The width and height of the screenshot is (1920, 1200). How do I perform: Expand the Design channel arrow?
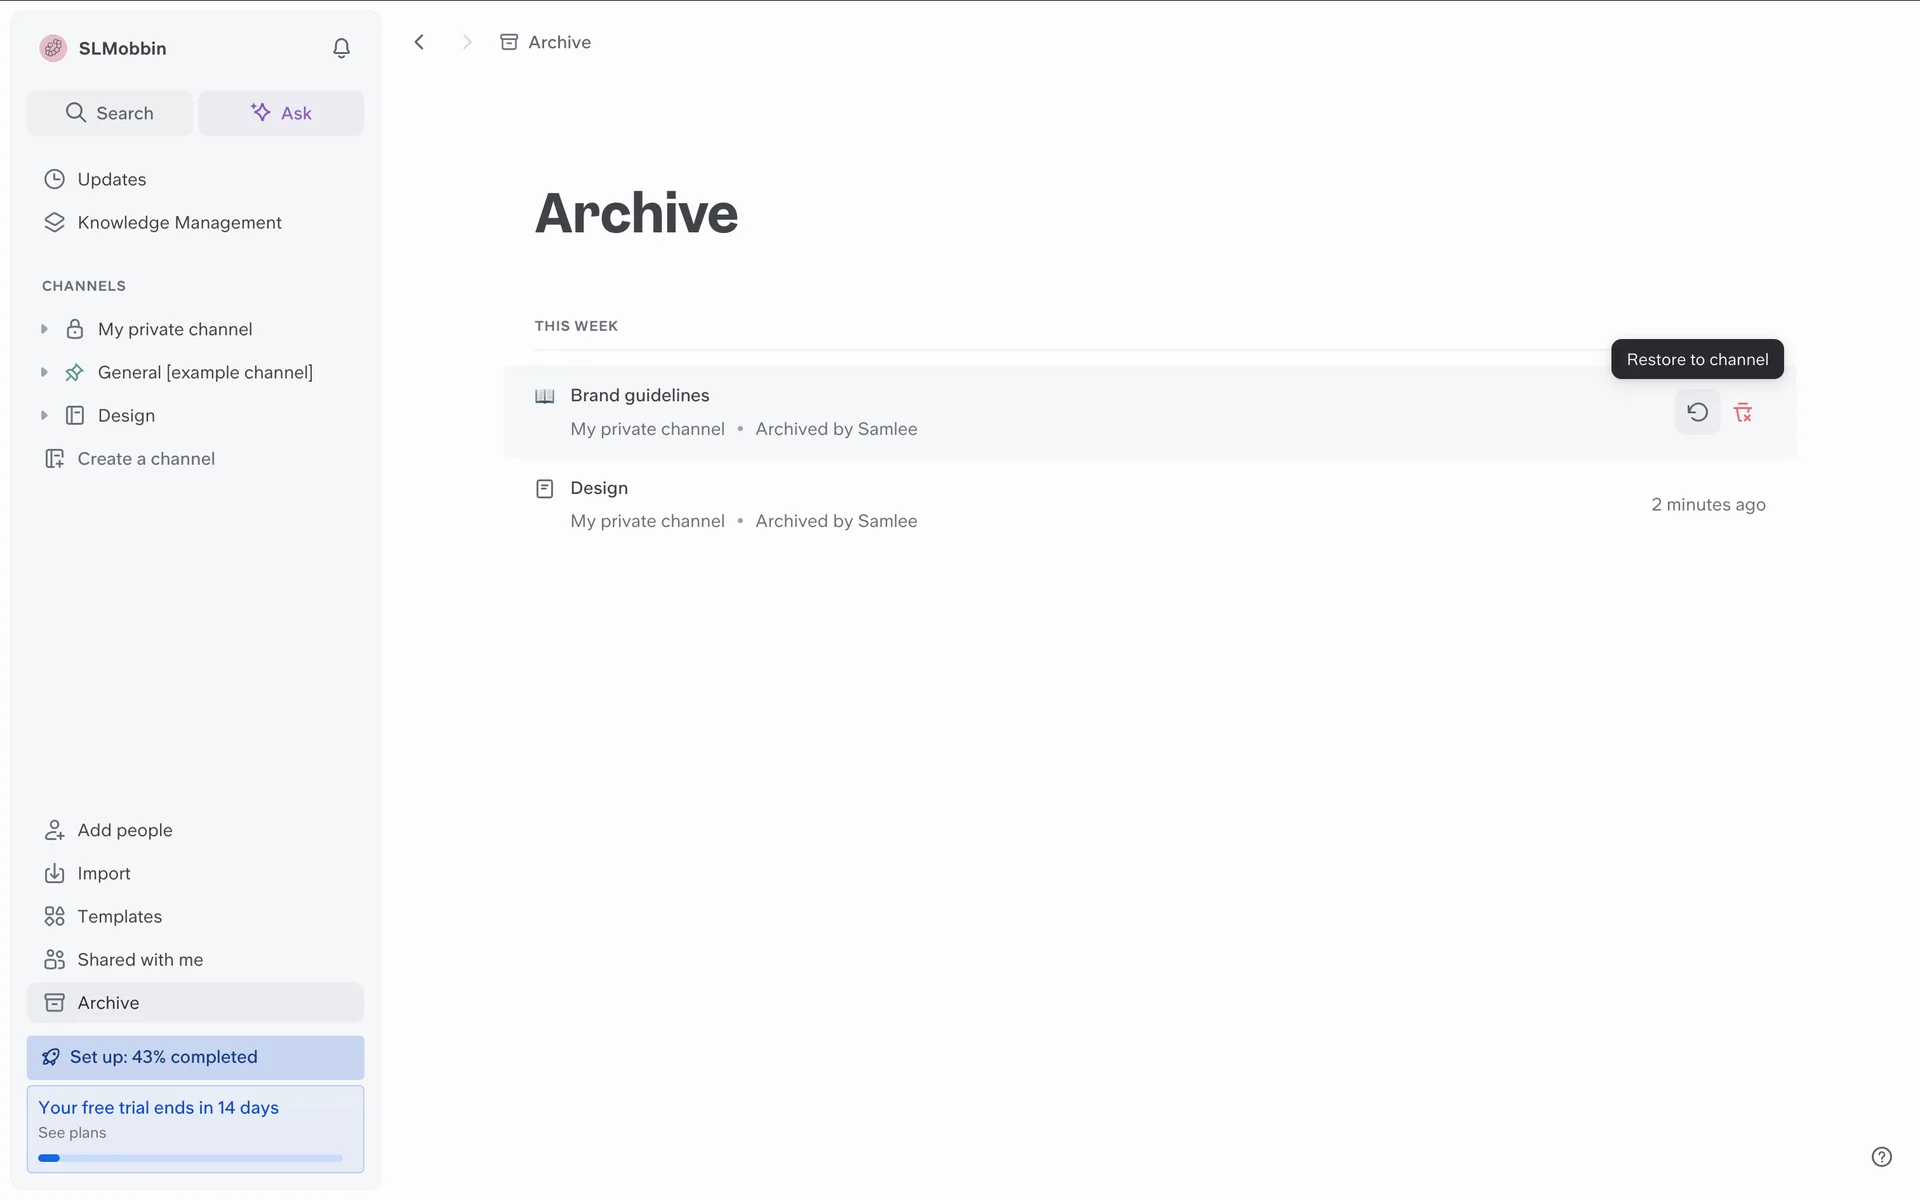coord(44,415)
